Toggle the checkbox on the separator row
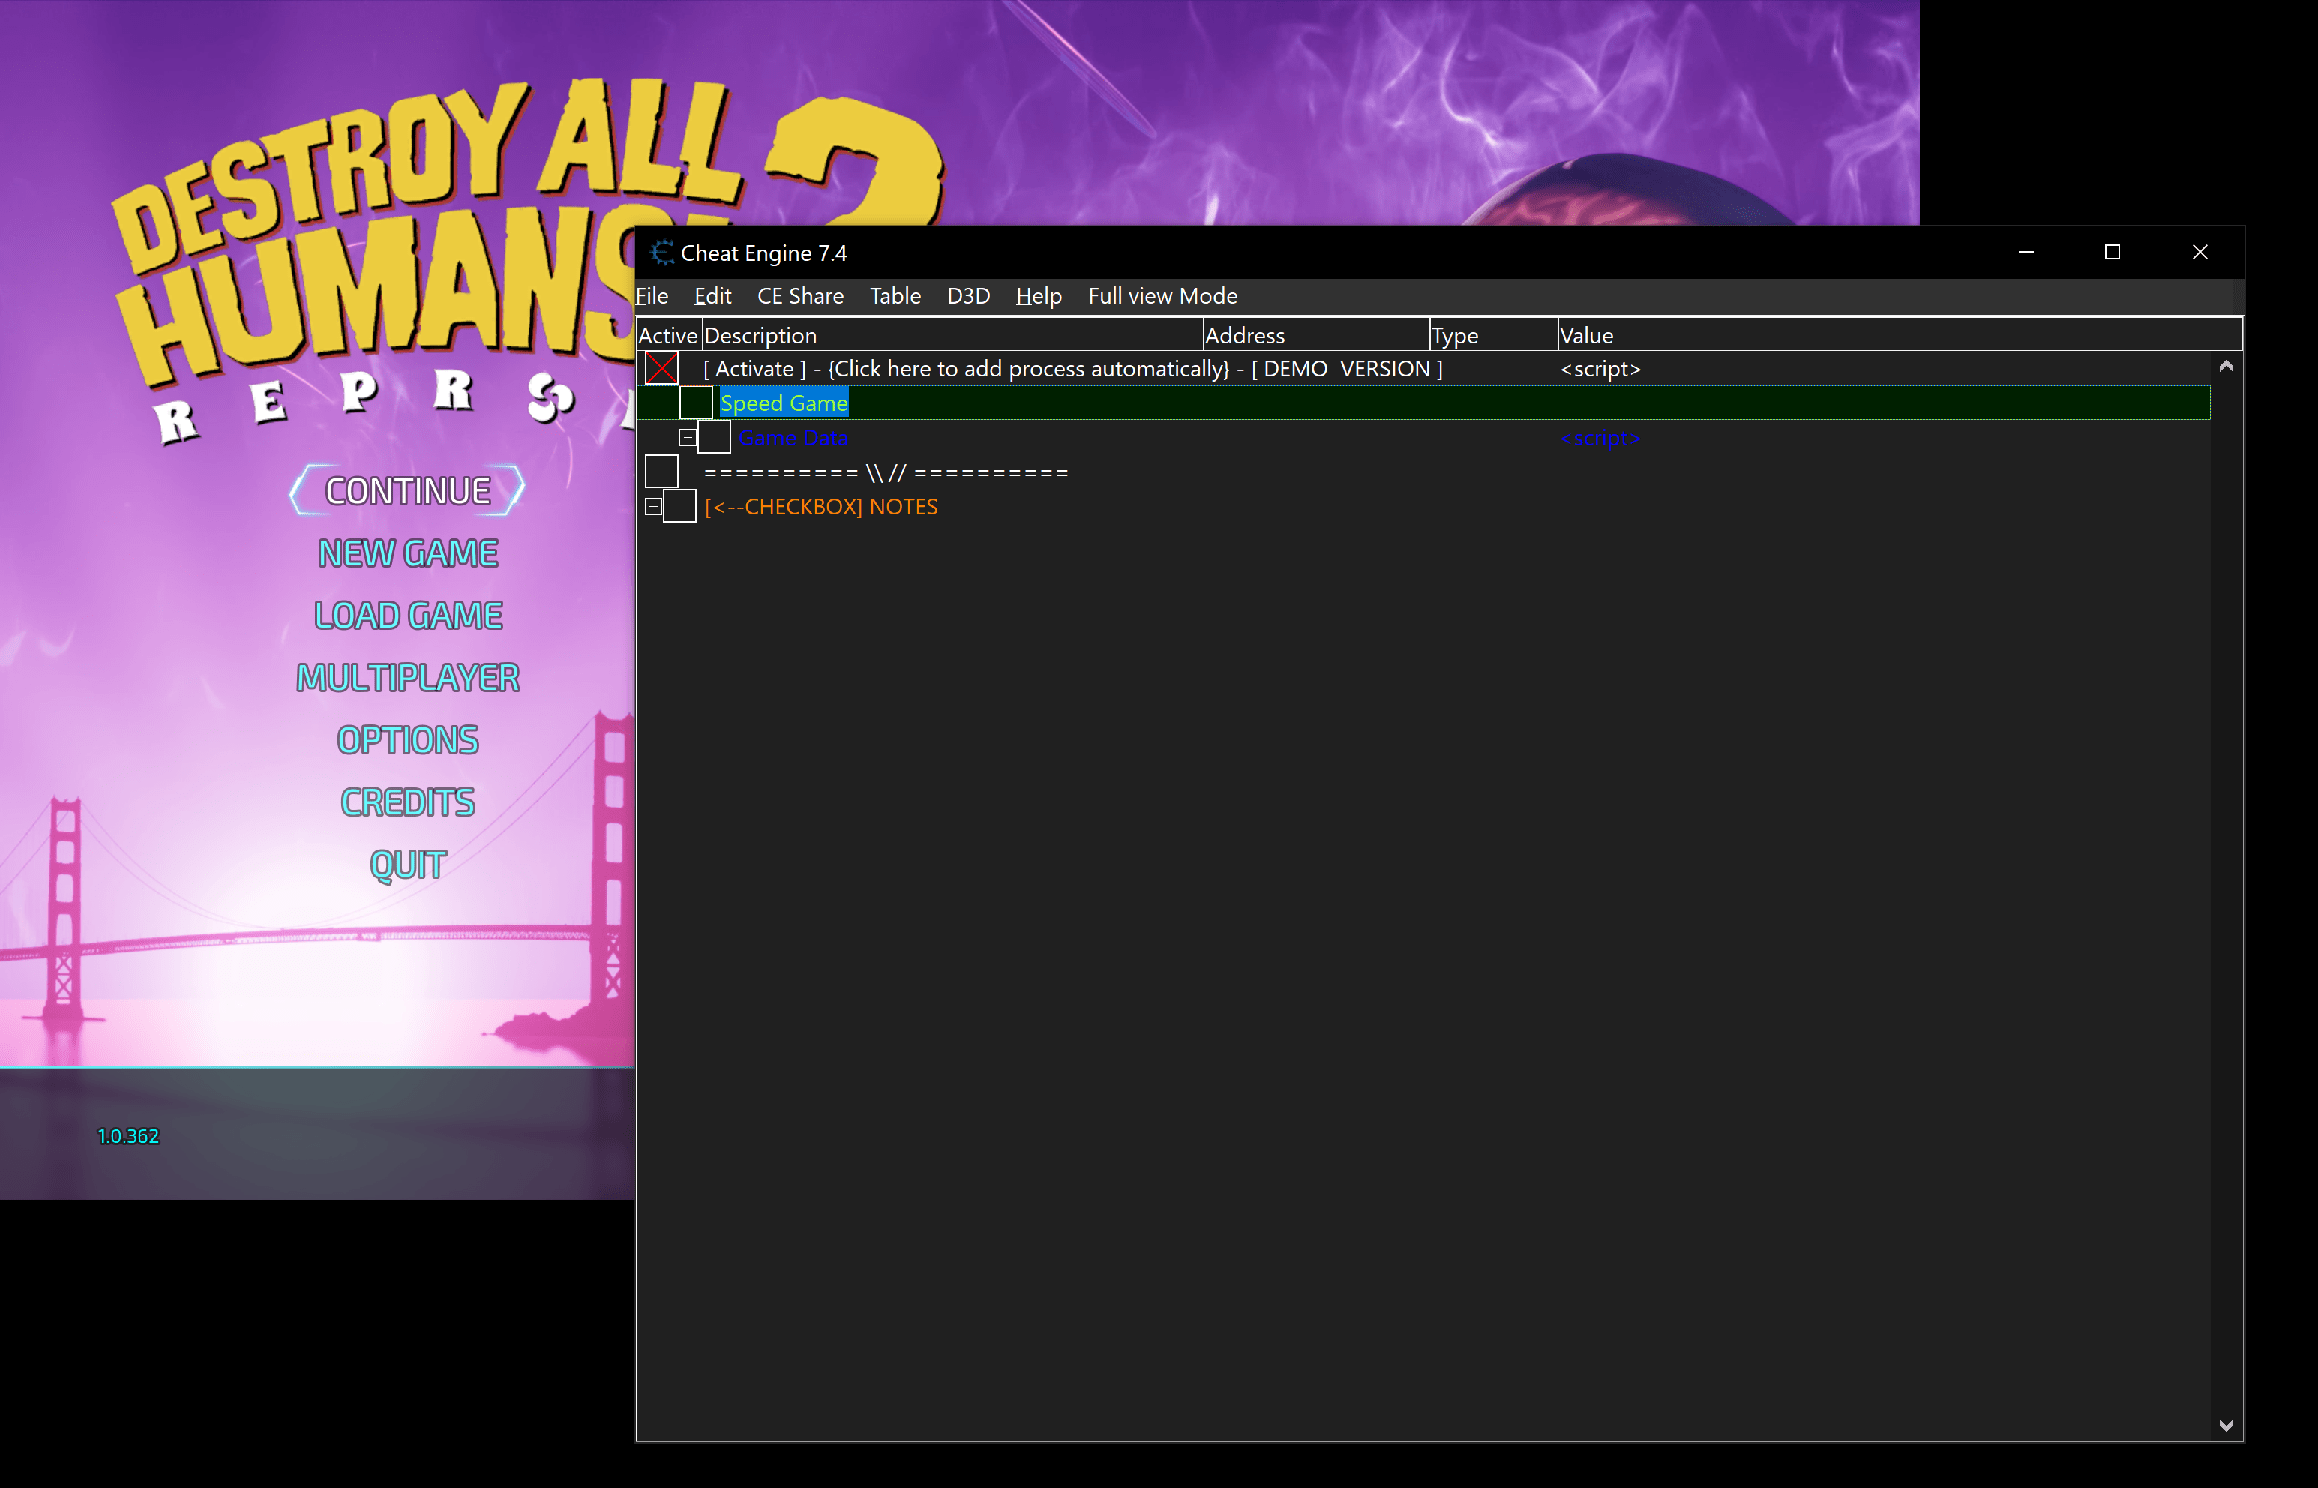 click(661, 470)
